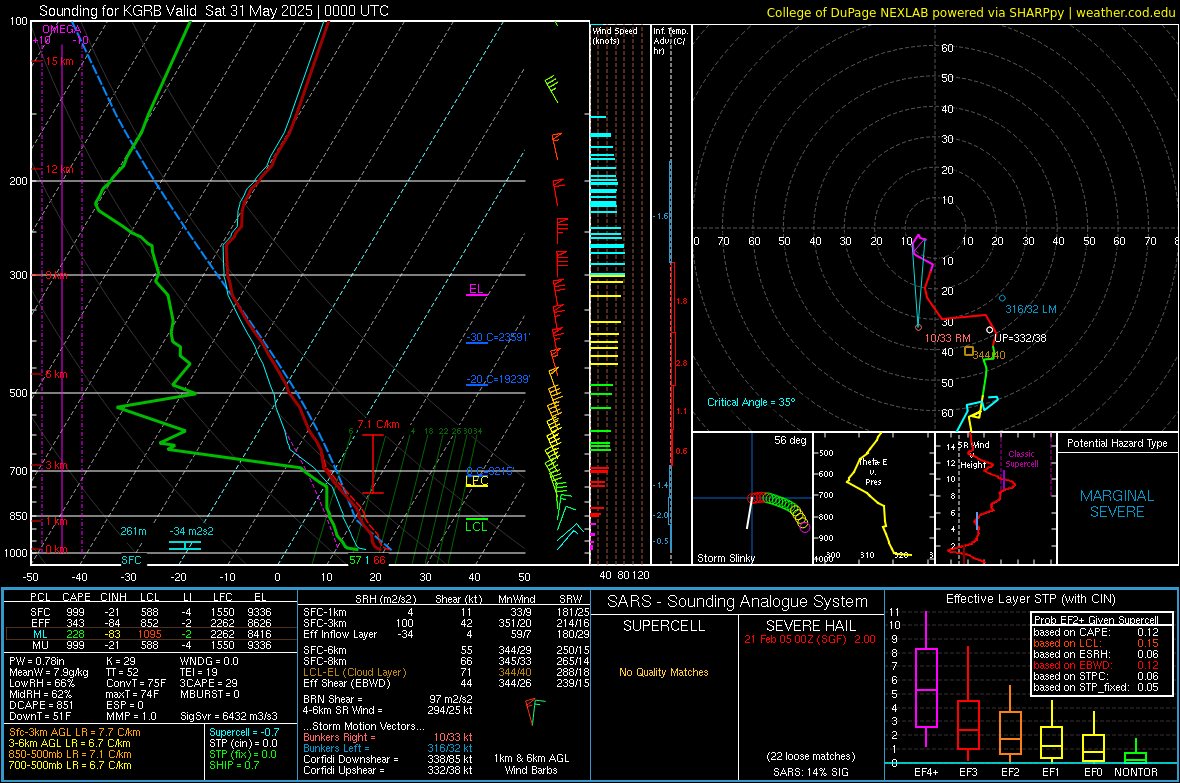
Task: Click the 'SARS: 14% SIG' text
Action: pyautogui.click(x=810, y=772)
